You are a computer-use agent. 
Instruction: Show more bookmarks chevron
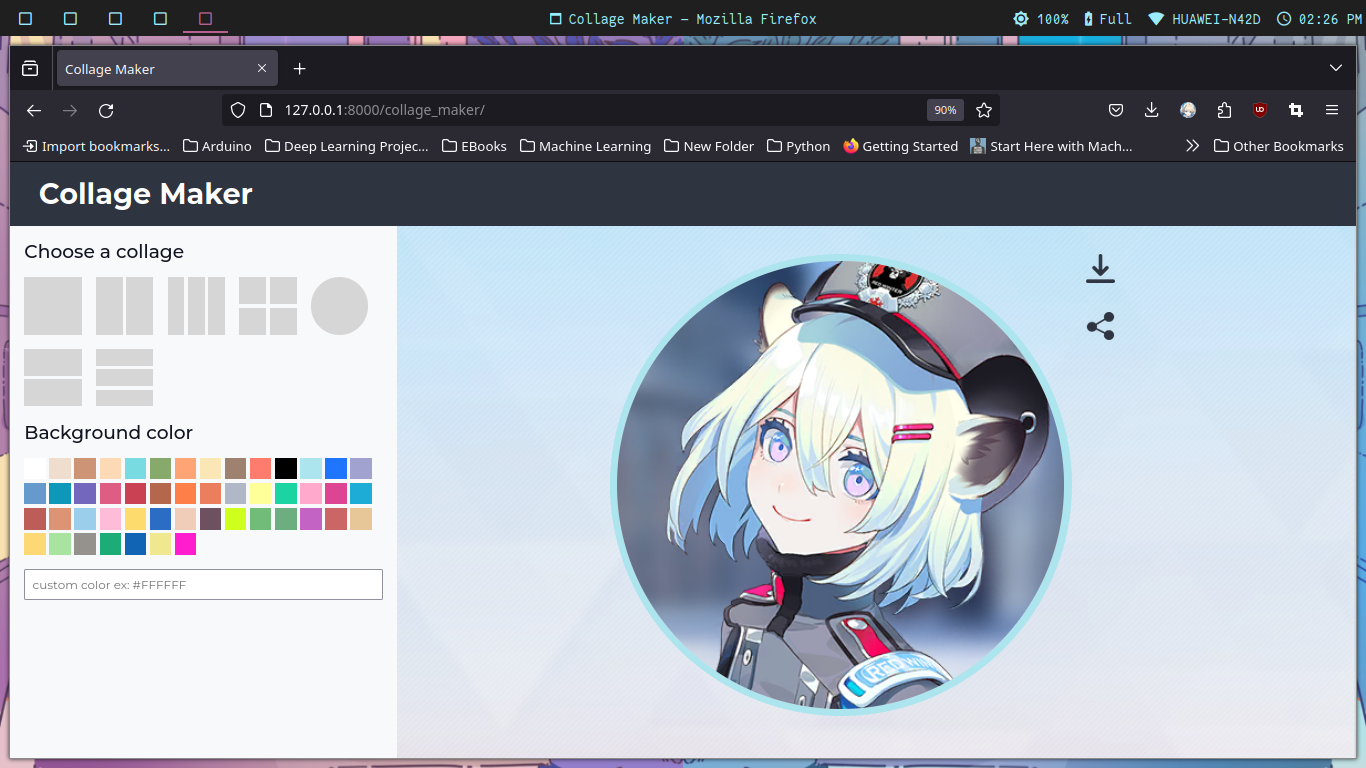[1192, 146]
